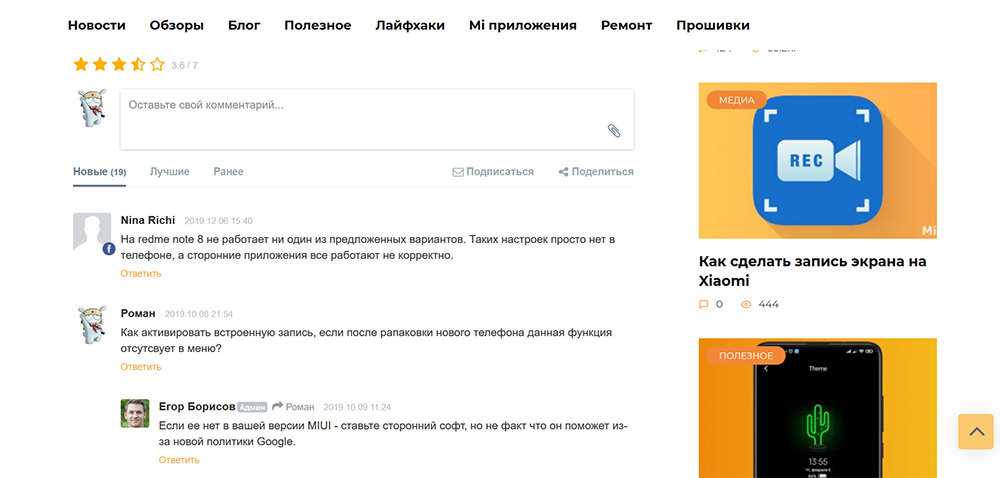The width and height of the screenshot is (1000, 478).
Task: Open the Прошивки menu item
Action: click(713, 25)
